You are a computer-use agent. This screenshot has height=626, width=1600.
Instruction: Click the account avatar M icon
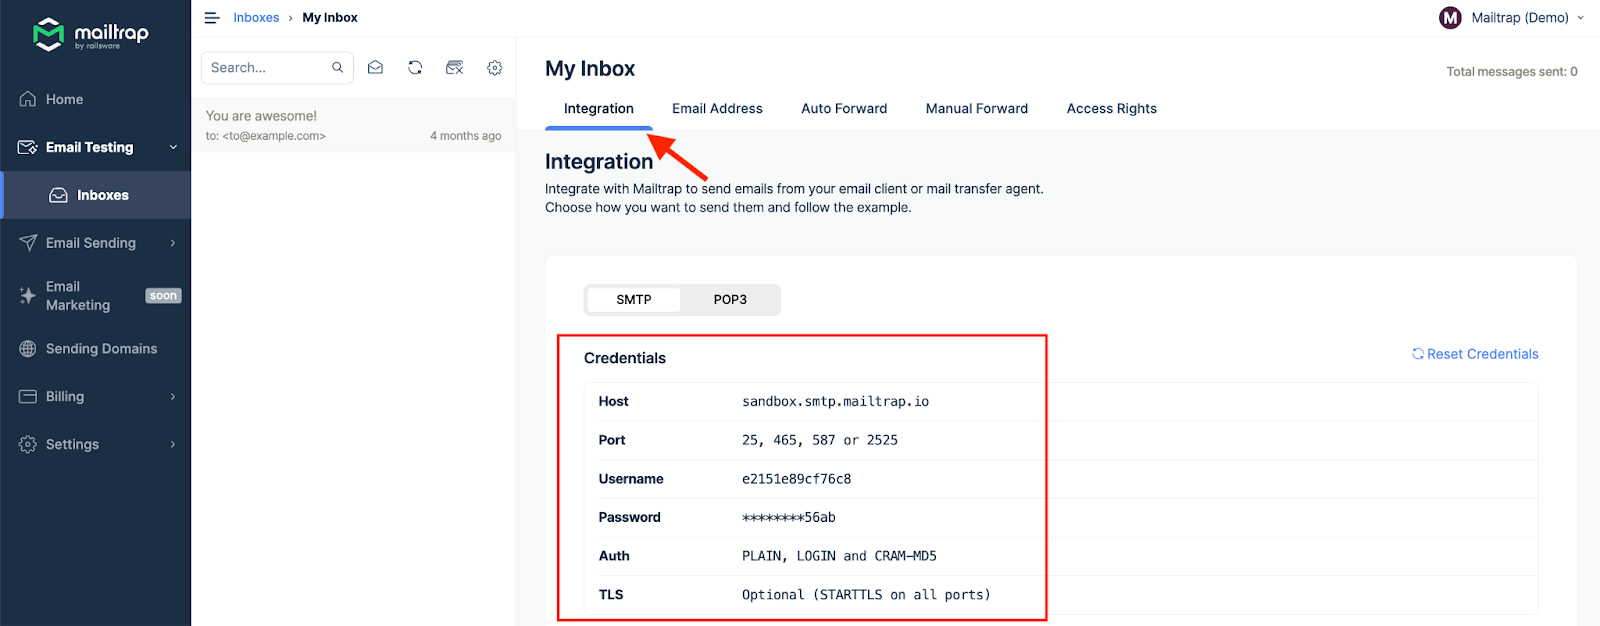coord(1450,18)
